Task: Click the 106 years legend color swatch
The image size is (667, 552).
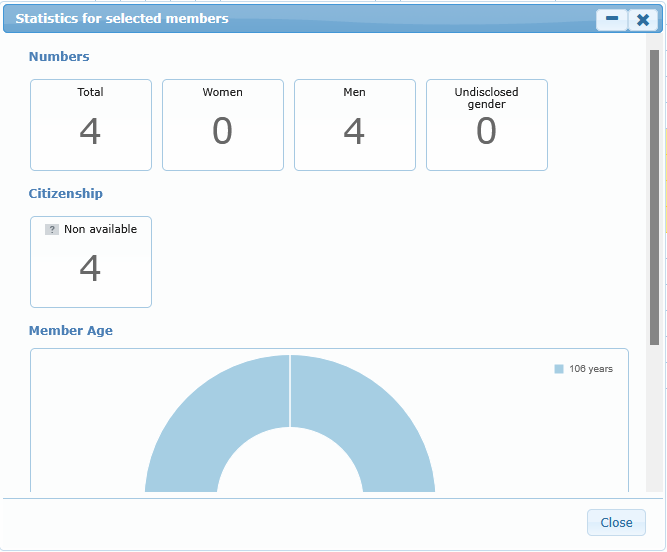Action: [559, 369]
